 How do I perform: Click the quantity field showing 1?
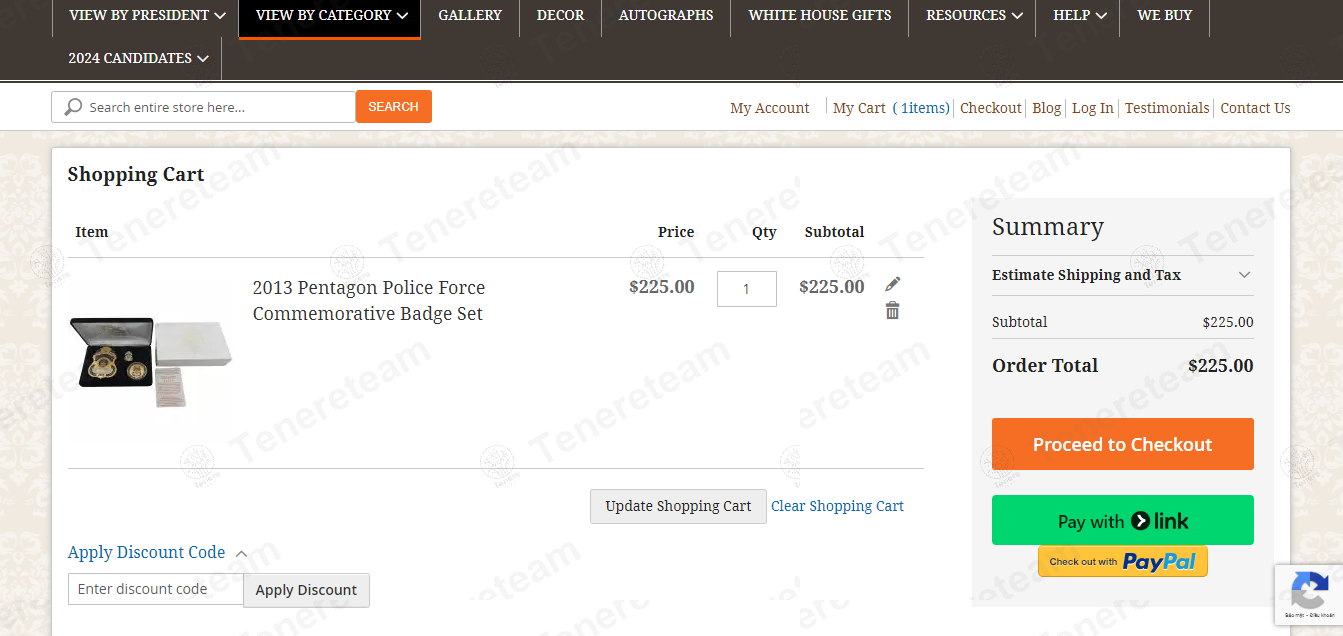[746, 288]
